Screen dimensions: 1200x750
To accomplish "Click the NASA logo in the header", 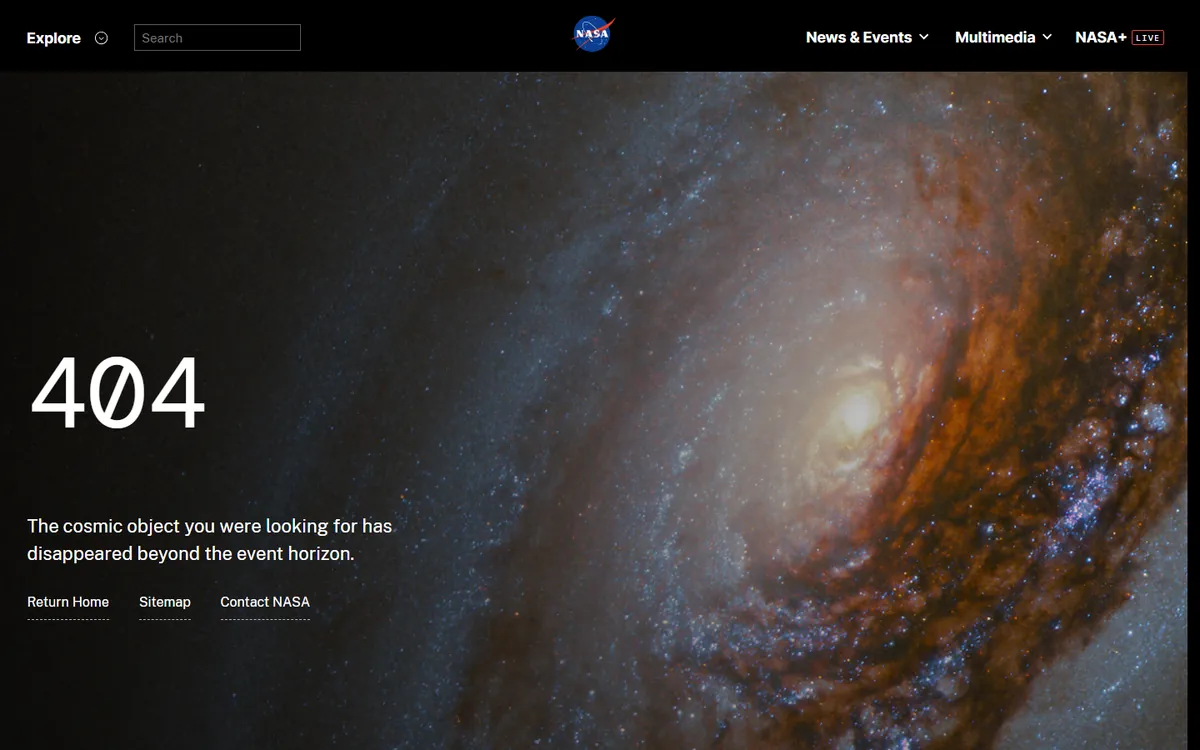I will tap(593, 35).
